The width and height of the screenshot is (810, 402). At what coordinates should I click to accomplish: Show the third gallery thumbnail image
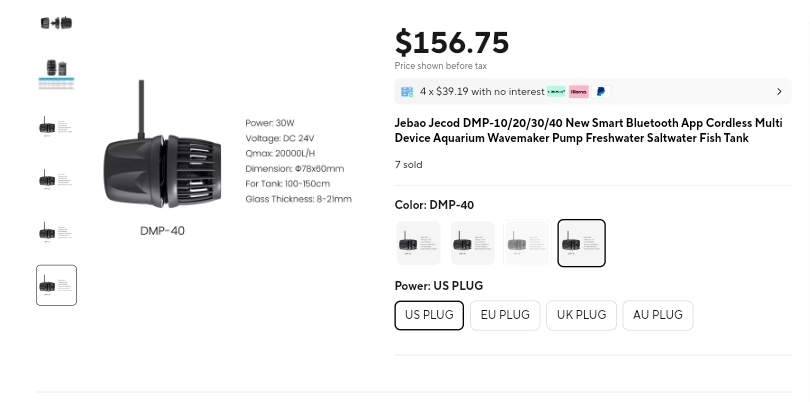tap(56, 127)
